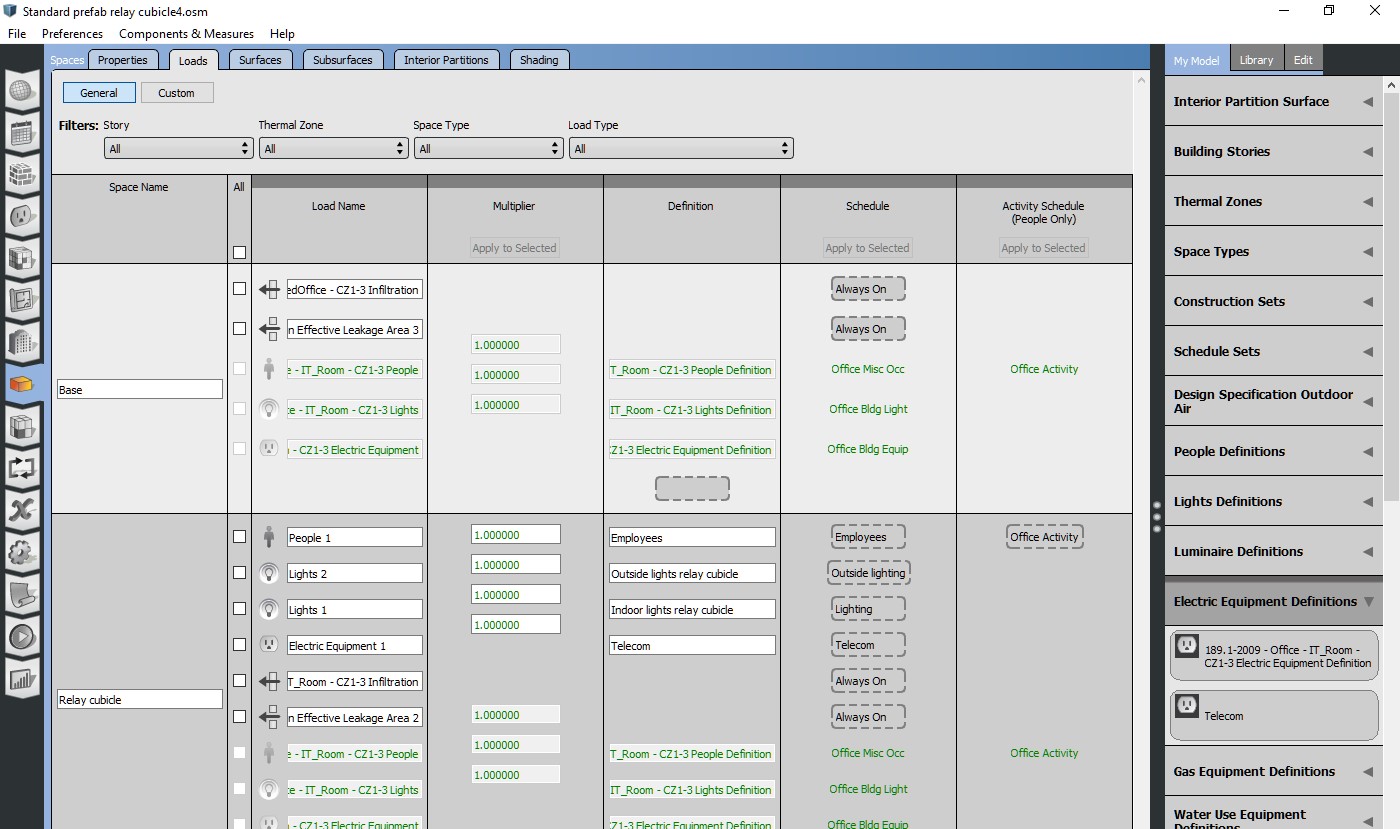Click the outlet icon beside Electric Equipment 1
The width and height of the screenshot is (1400, 829).
269,645
